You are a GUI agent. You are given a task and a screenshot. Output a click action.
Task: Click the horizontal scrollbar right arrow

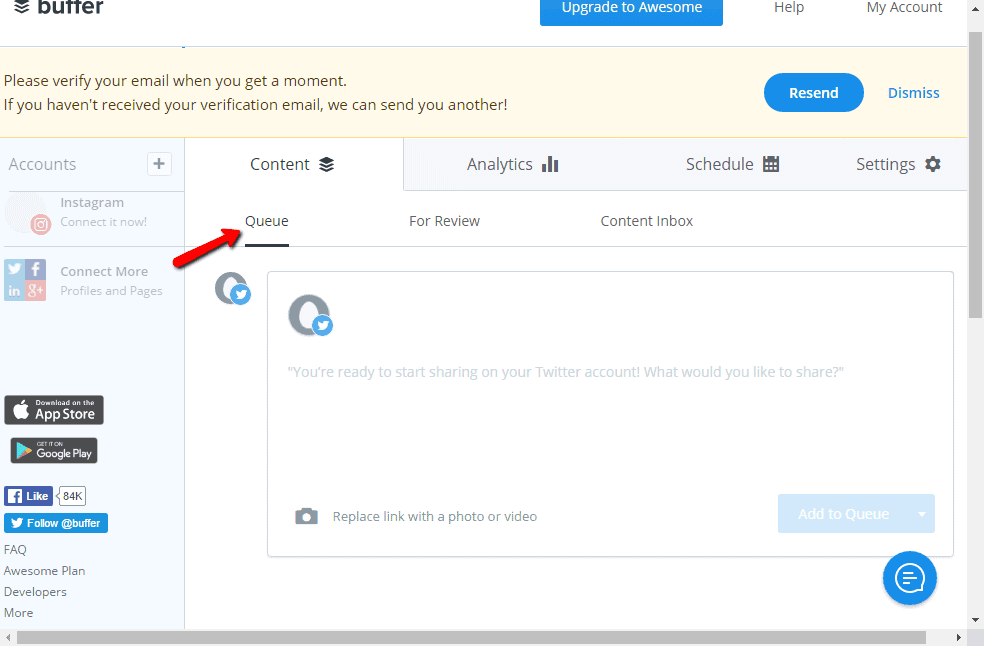[x=958, y=638]
